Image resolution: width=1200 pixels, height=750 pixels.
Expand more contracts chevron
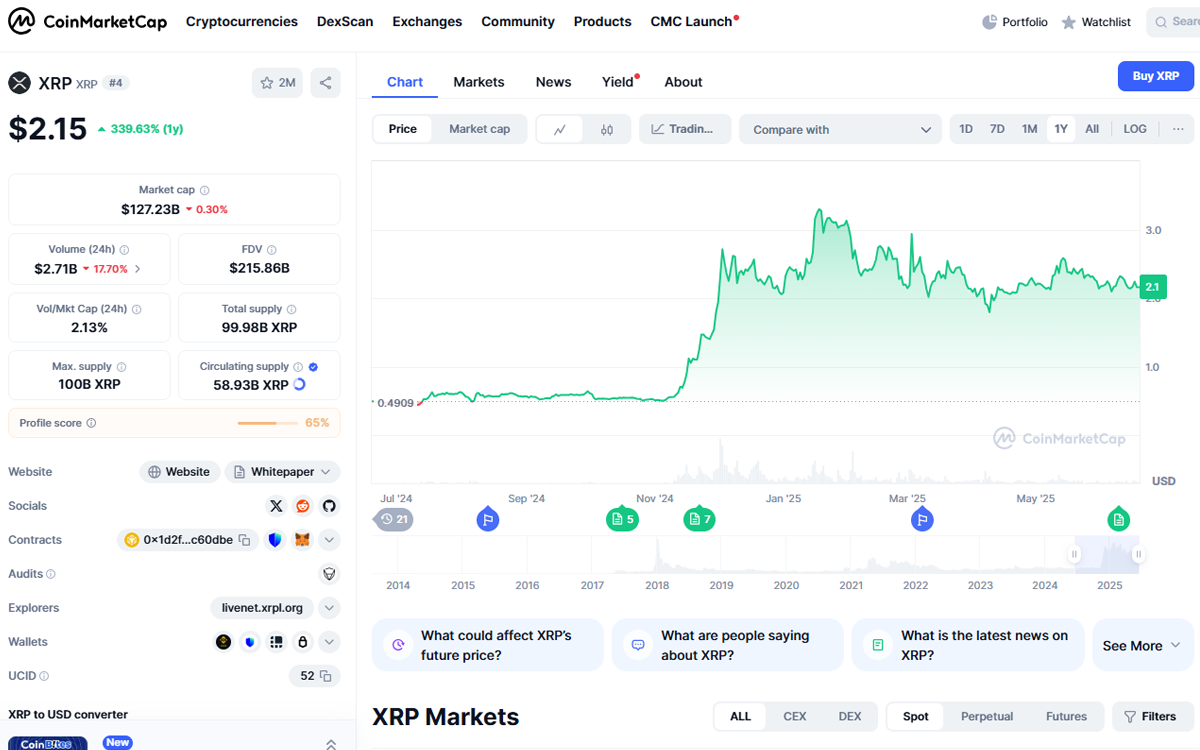point(329,540)
